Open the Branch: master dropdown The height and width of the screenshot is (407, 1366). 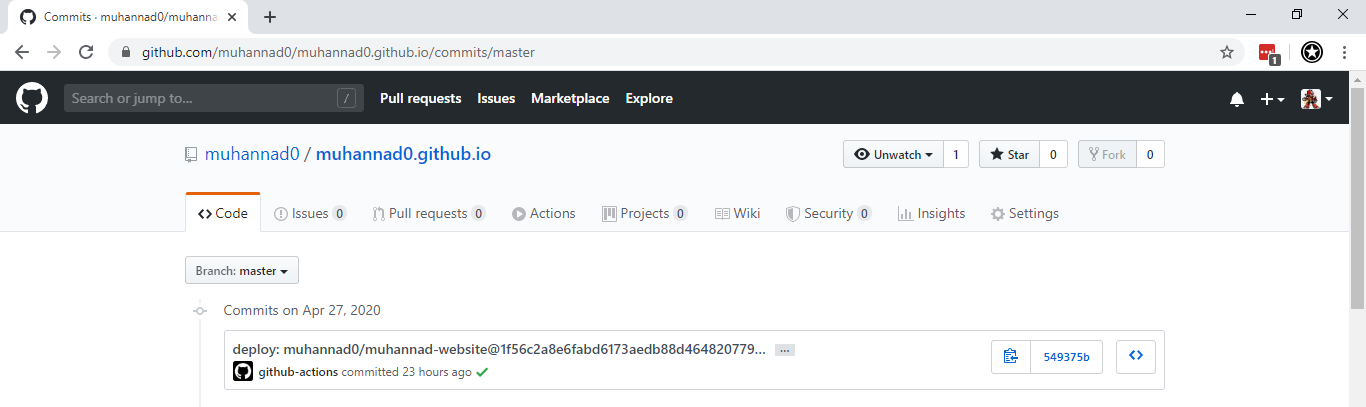pos(242,271)
